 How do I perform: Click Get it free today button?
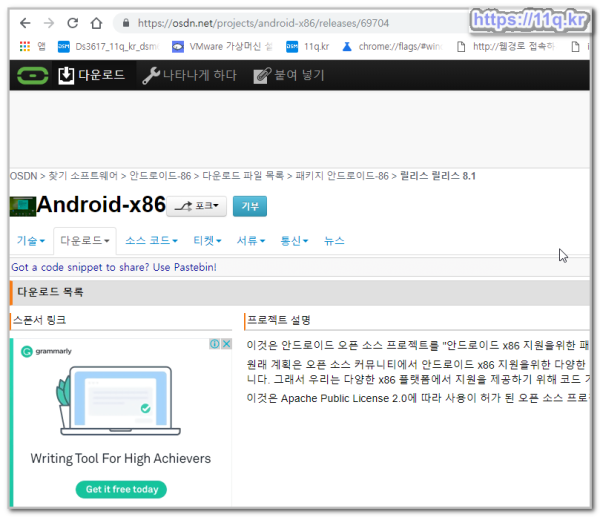(121, 489)
